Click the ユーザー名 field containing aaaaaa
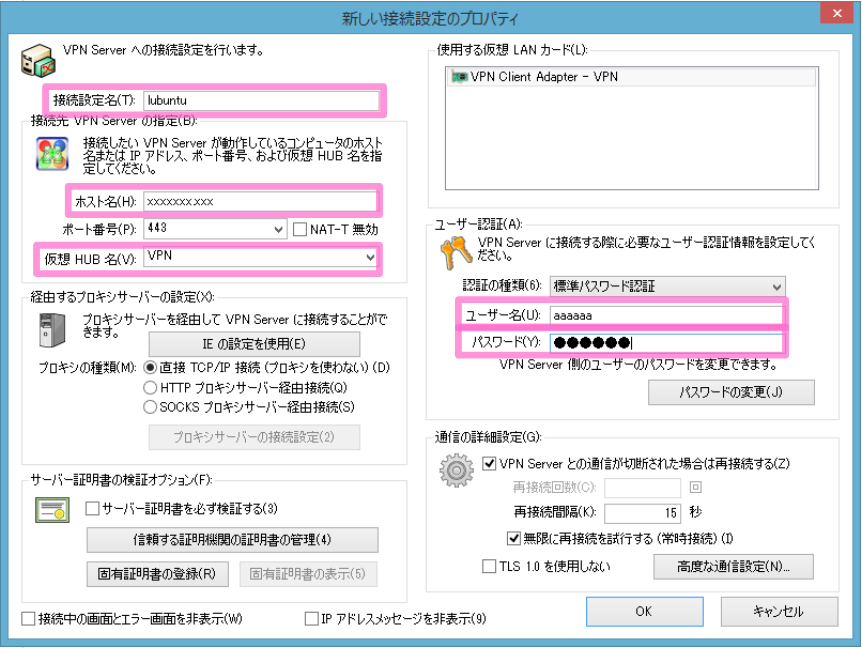The image size is (863, 648). [x=665, y=315]
